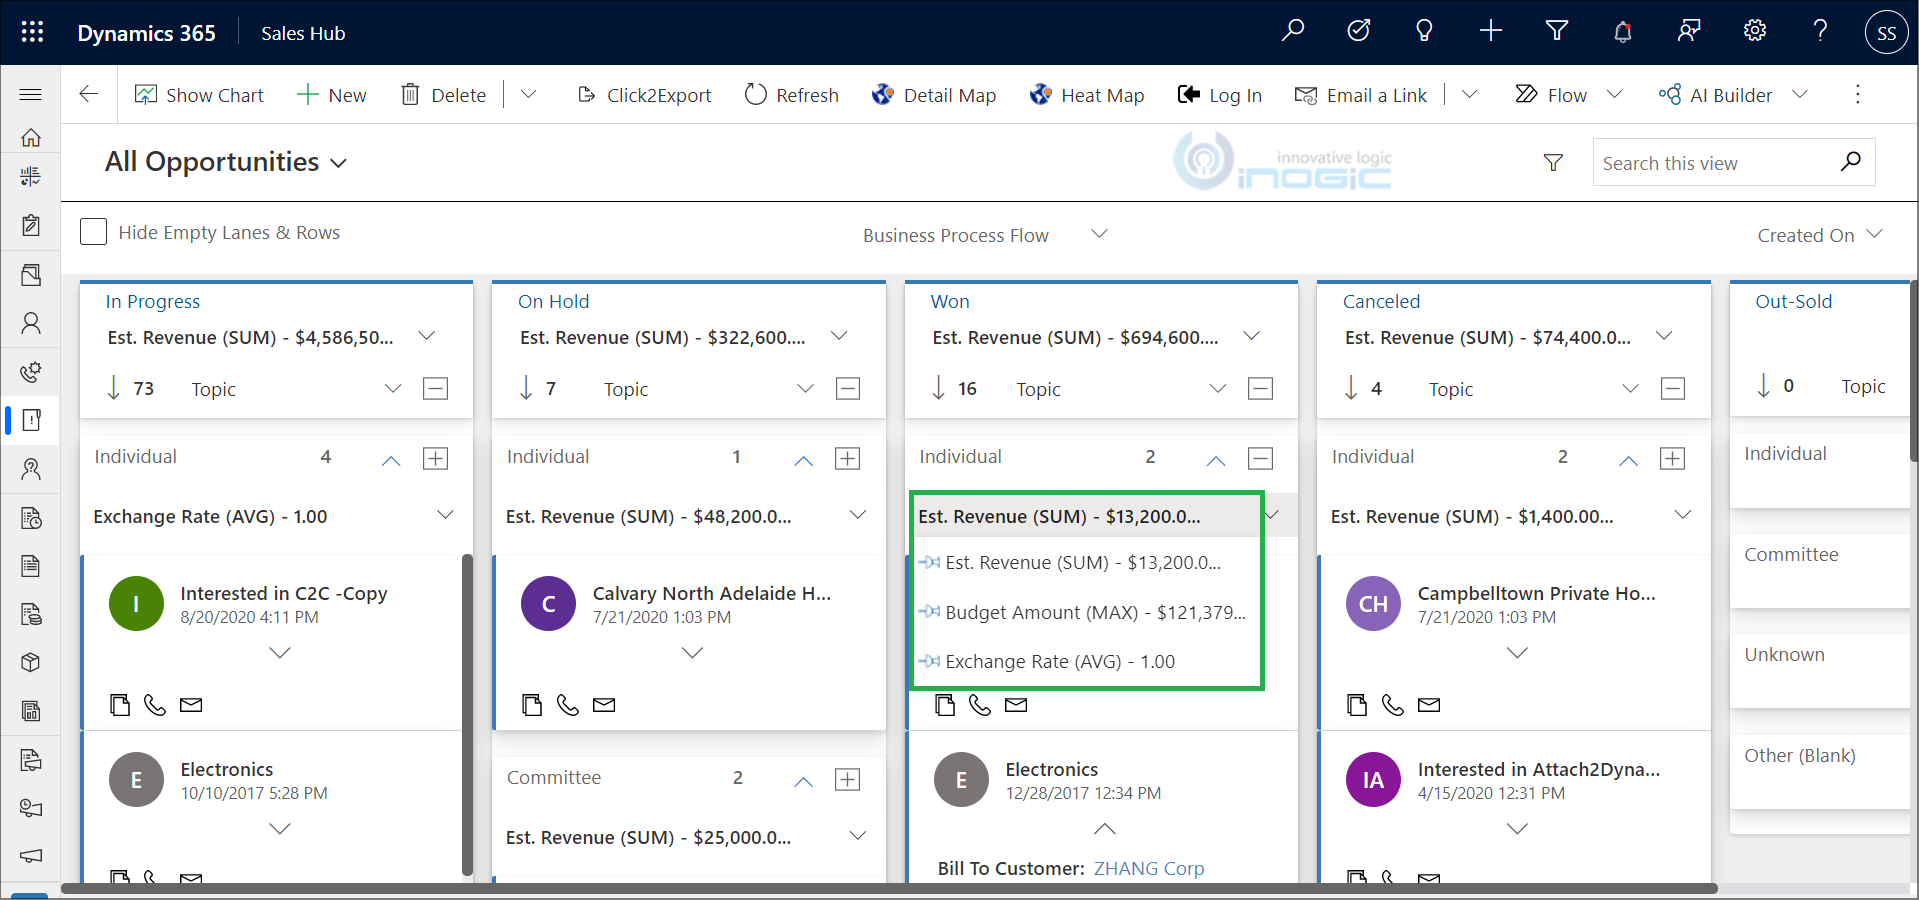The image size is (1919, 900).
Task: Open the Dynamics 365 app launcher waffle
Action: pyautogui.click(x=32, y=32)
